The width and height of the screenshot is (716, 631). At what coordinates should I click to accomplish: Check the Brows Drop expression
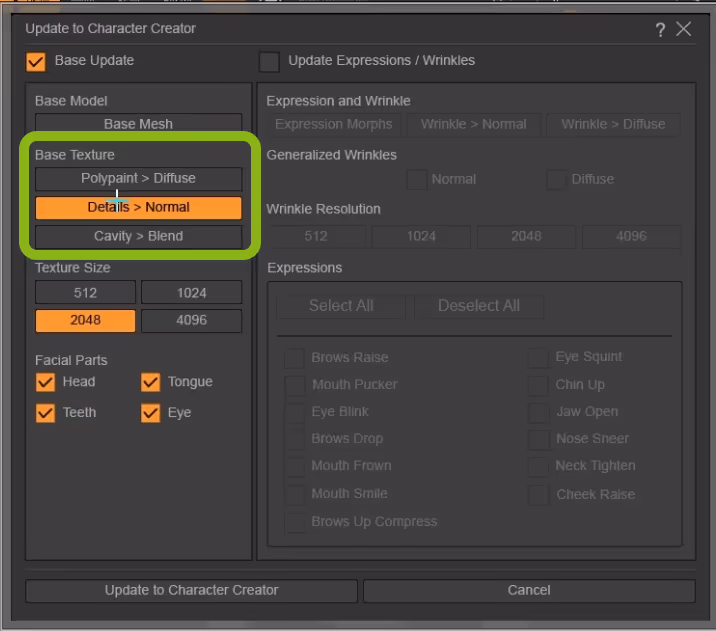295,439
